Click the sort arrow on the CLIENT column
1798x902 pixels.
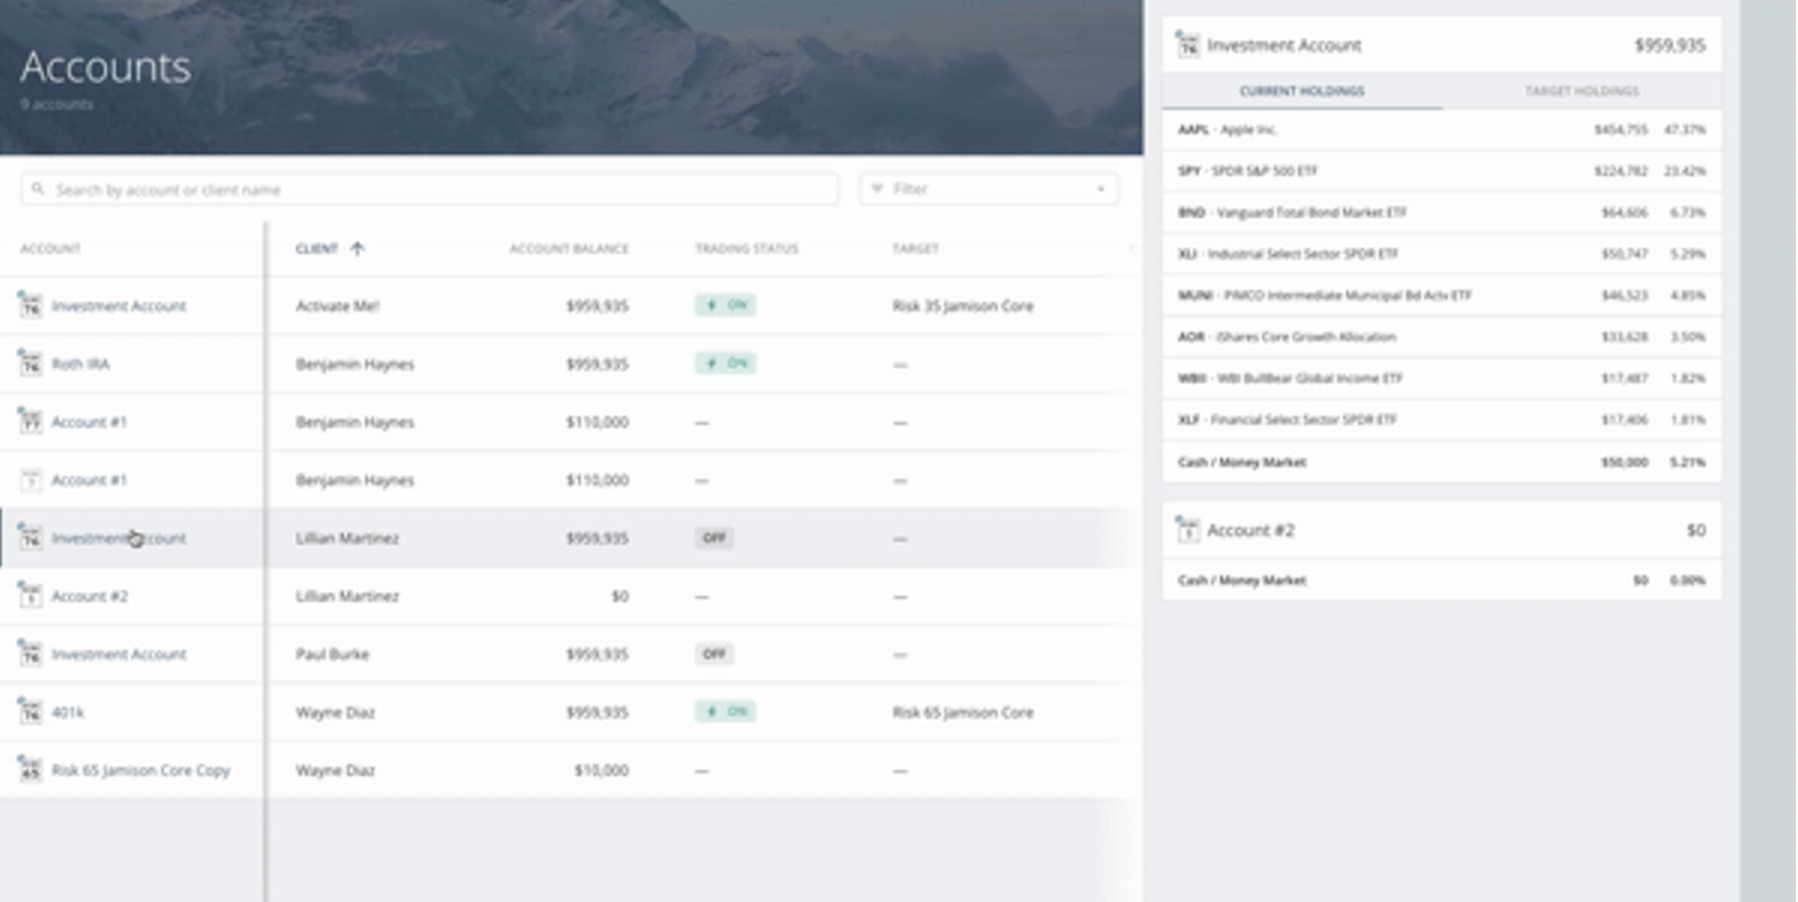[359, 249]
